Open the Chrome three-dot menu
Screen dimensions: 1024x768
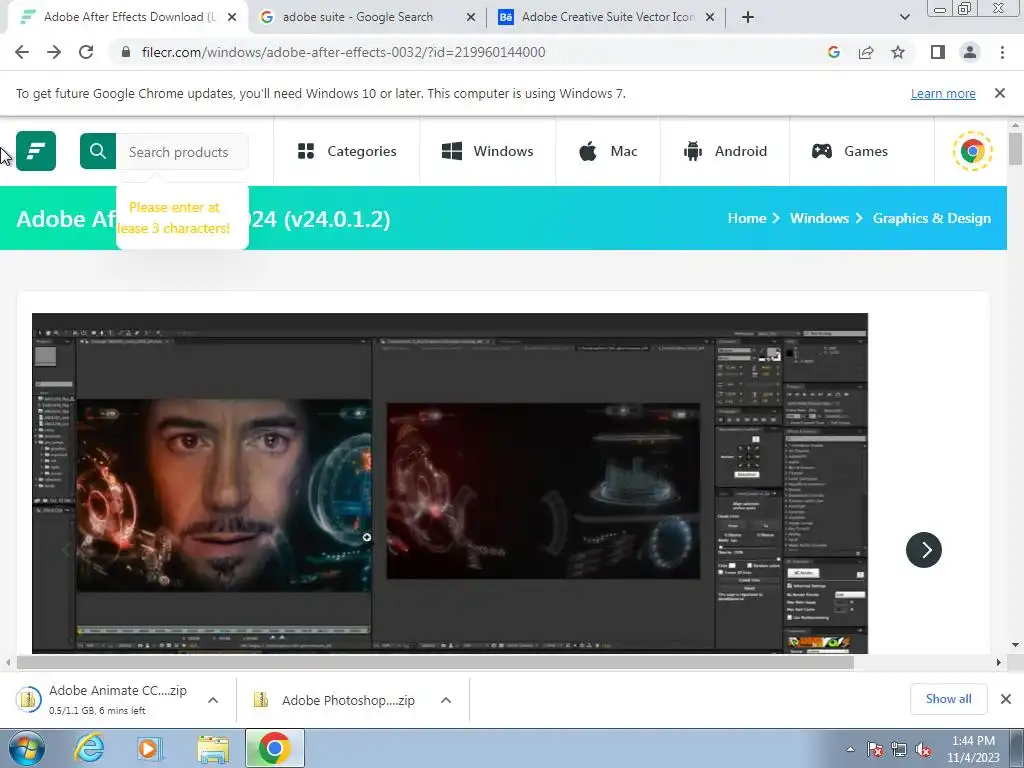pos(1002,52)
